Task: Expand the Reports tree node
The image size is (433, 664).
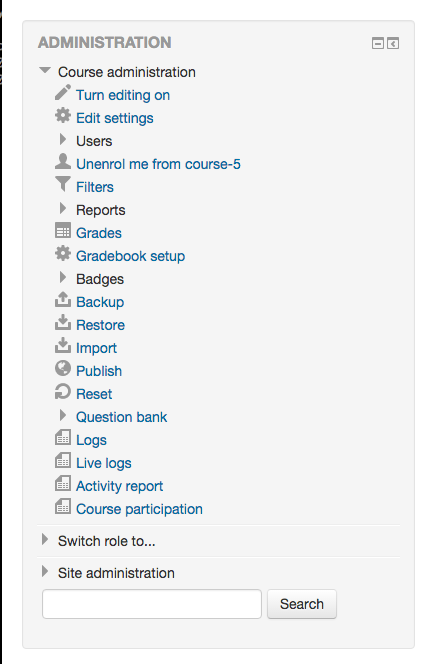Action: (x=63, y=208)
